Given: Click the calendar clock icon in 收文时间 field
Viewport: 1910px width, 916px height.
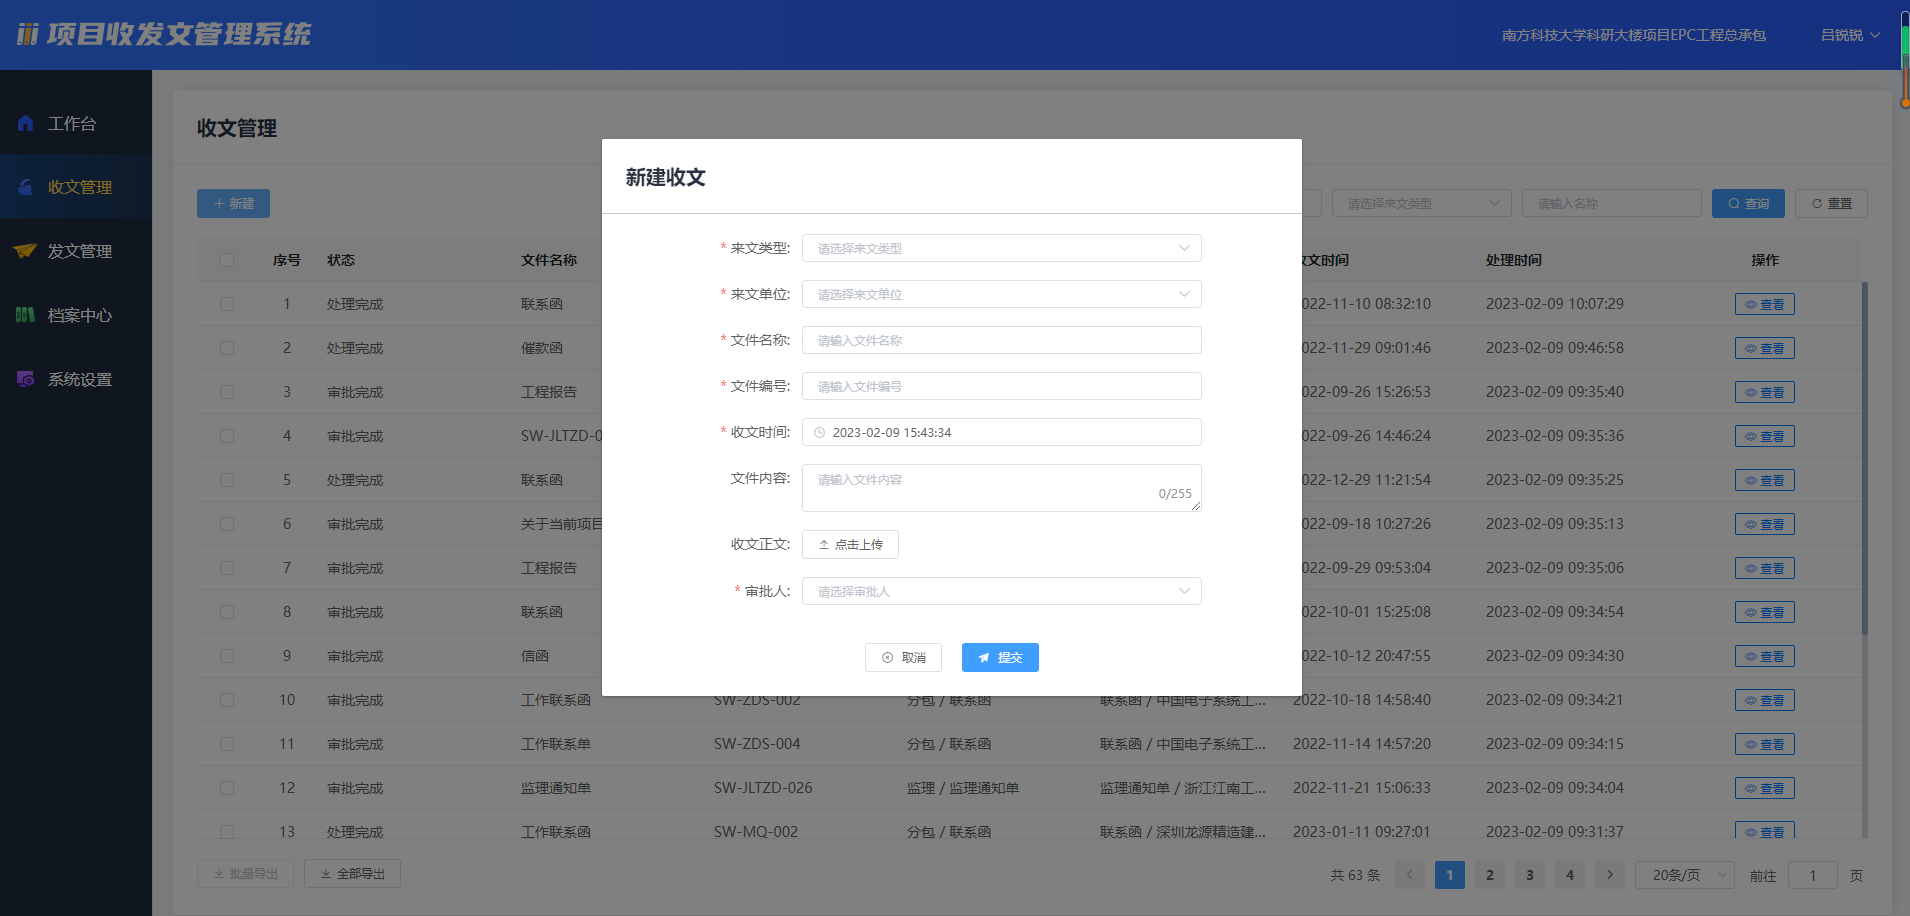Looking at the screenshot, I should coord(820,433).
